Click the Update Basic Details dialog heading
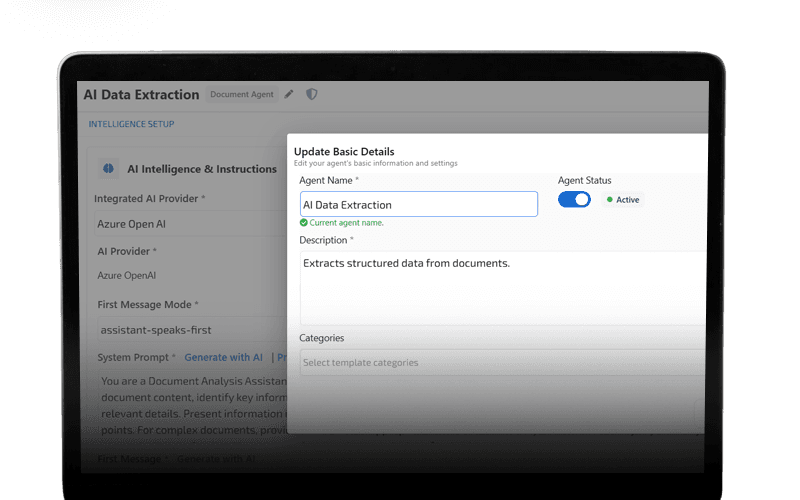The image size is (800, 500). [344, 151]
